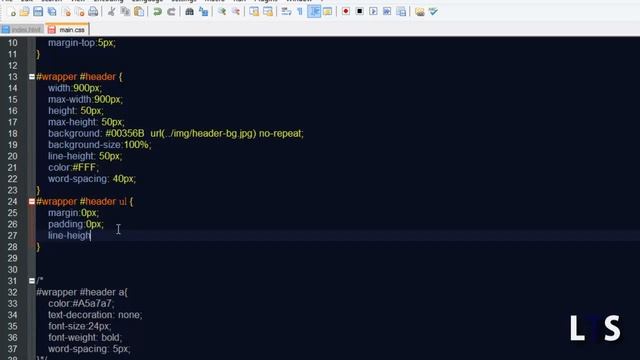640x360 pixels.
Task: Click 'font-weight: bold;' line
Action: (x=85, y=338)
